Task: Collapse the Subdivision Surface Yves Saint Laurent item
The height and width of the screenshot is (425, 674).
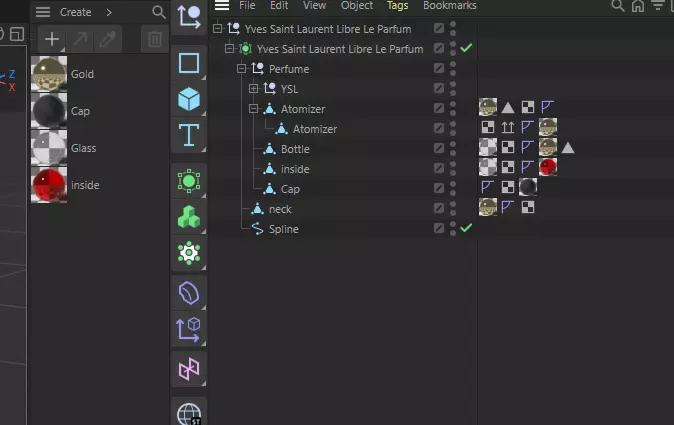Action: [x=230, y=49]
